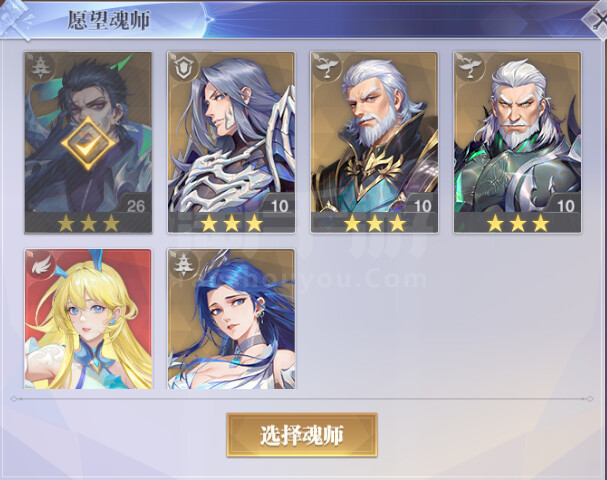Select the dark-haired soul master card
Screen dimensions: 607x480
(88, 143)
